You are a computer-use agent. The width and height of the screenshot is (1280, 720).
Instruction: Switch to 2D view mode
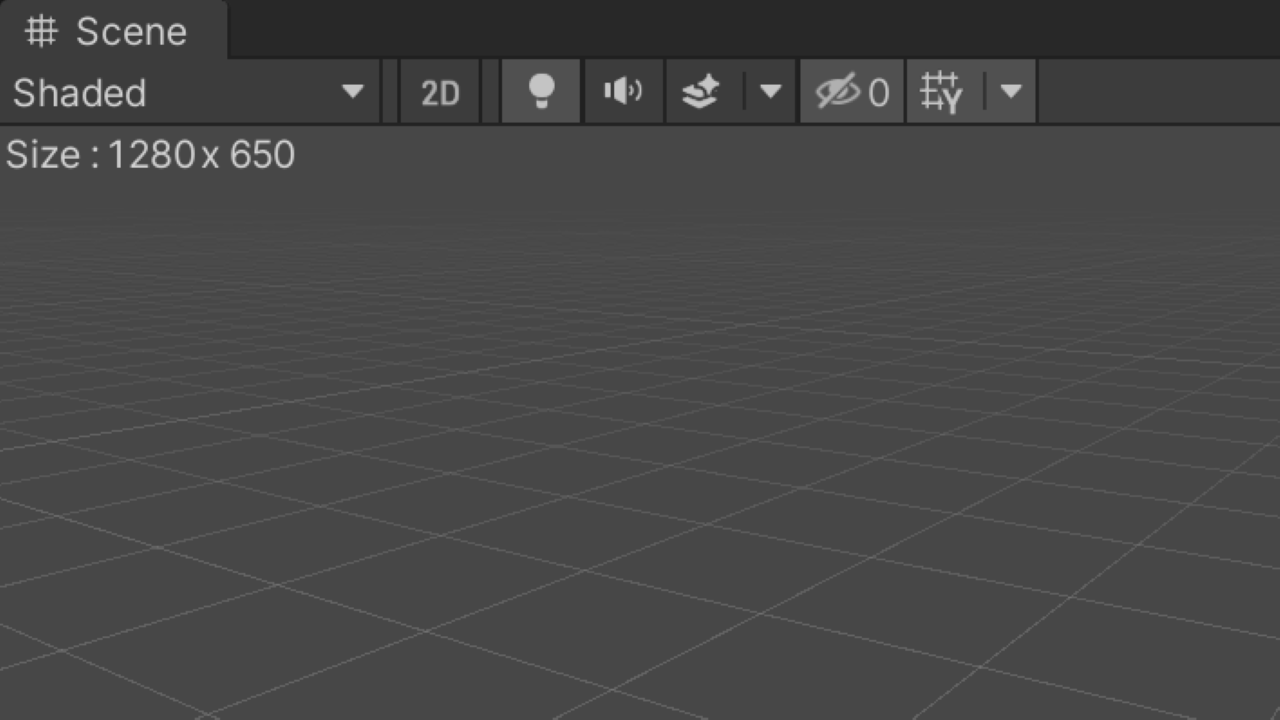(x=439, y=91)
